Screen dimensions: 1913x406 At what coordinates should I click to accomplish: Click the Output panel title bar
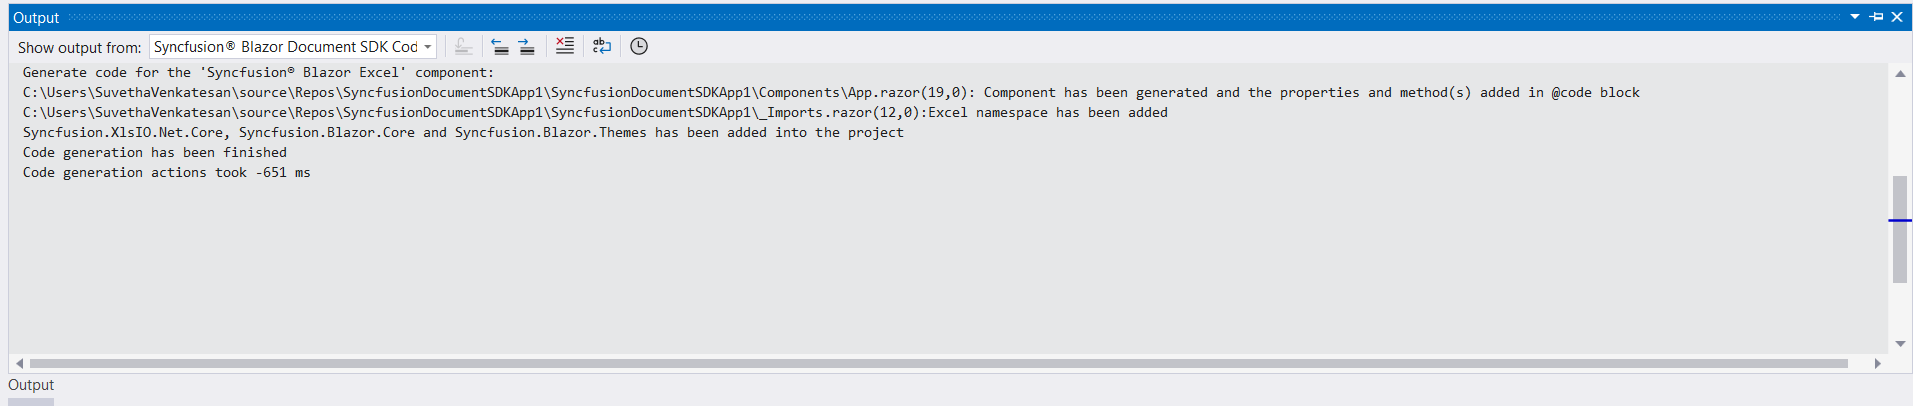pyautogui.click(x=900, y=17)
